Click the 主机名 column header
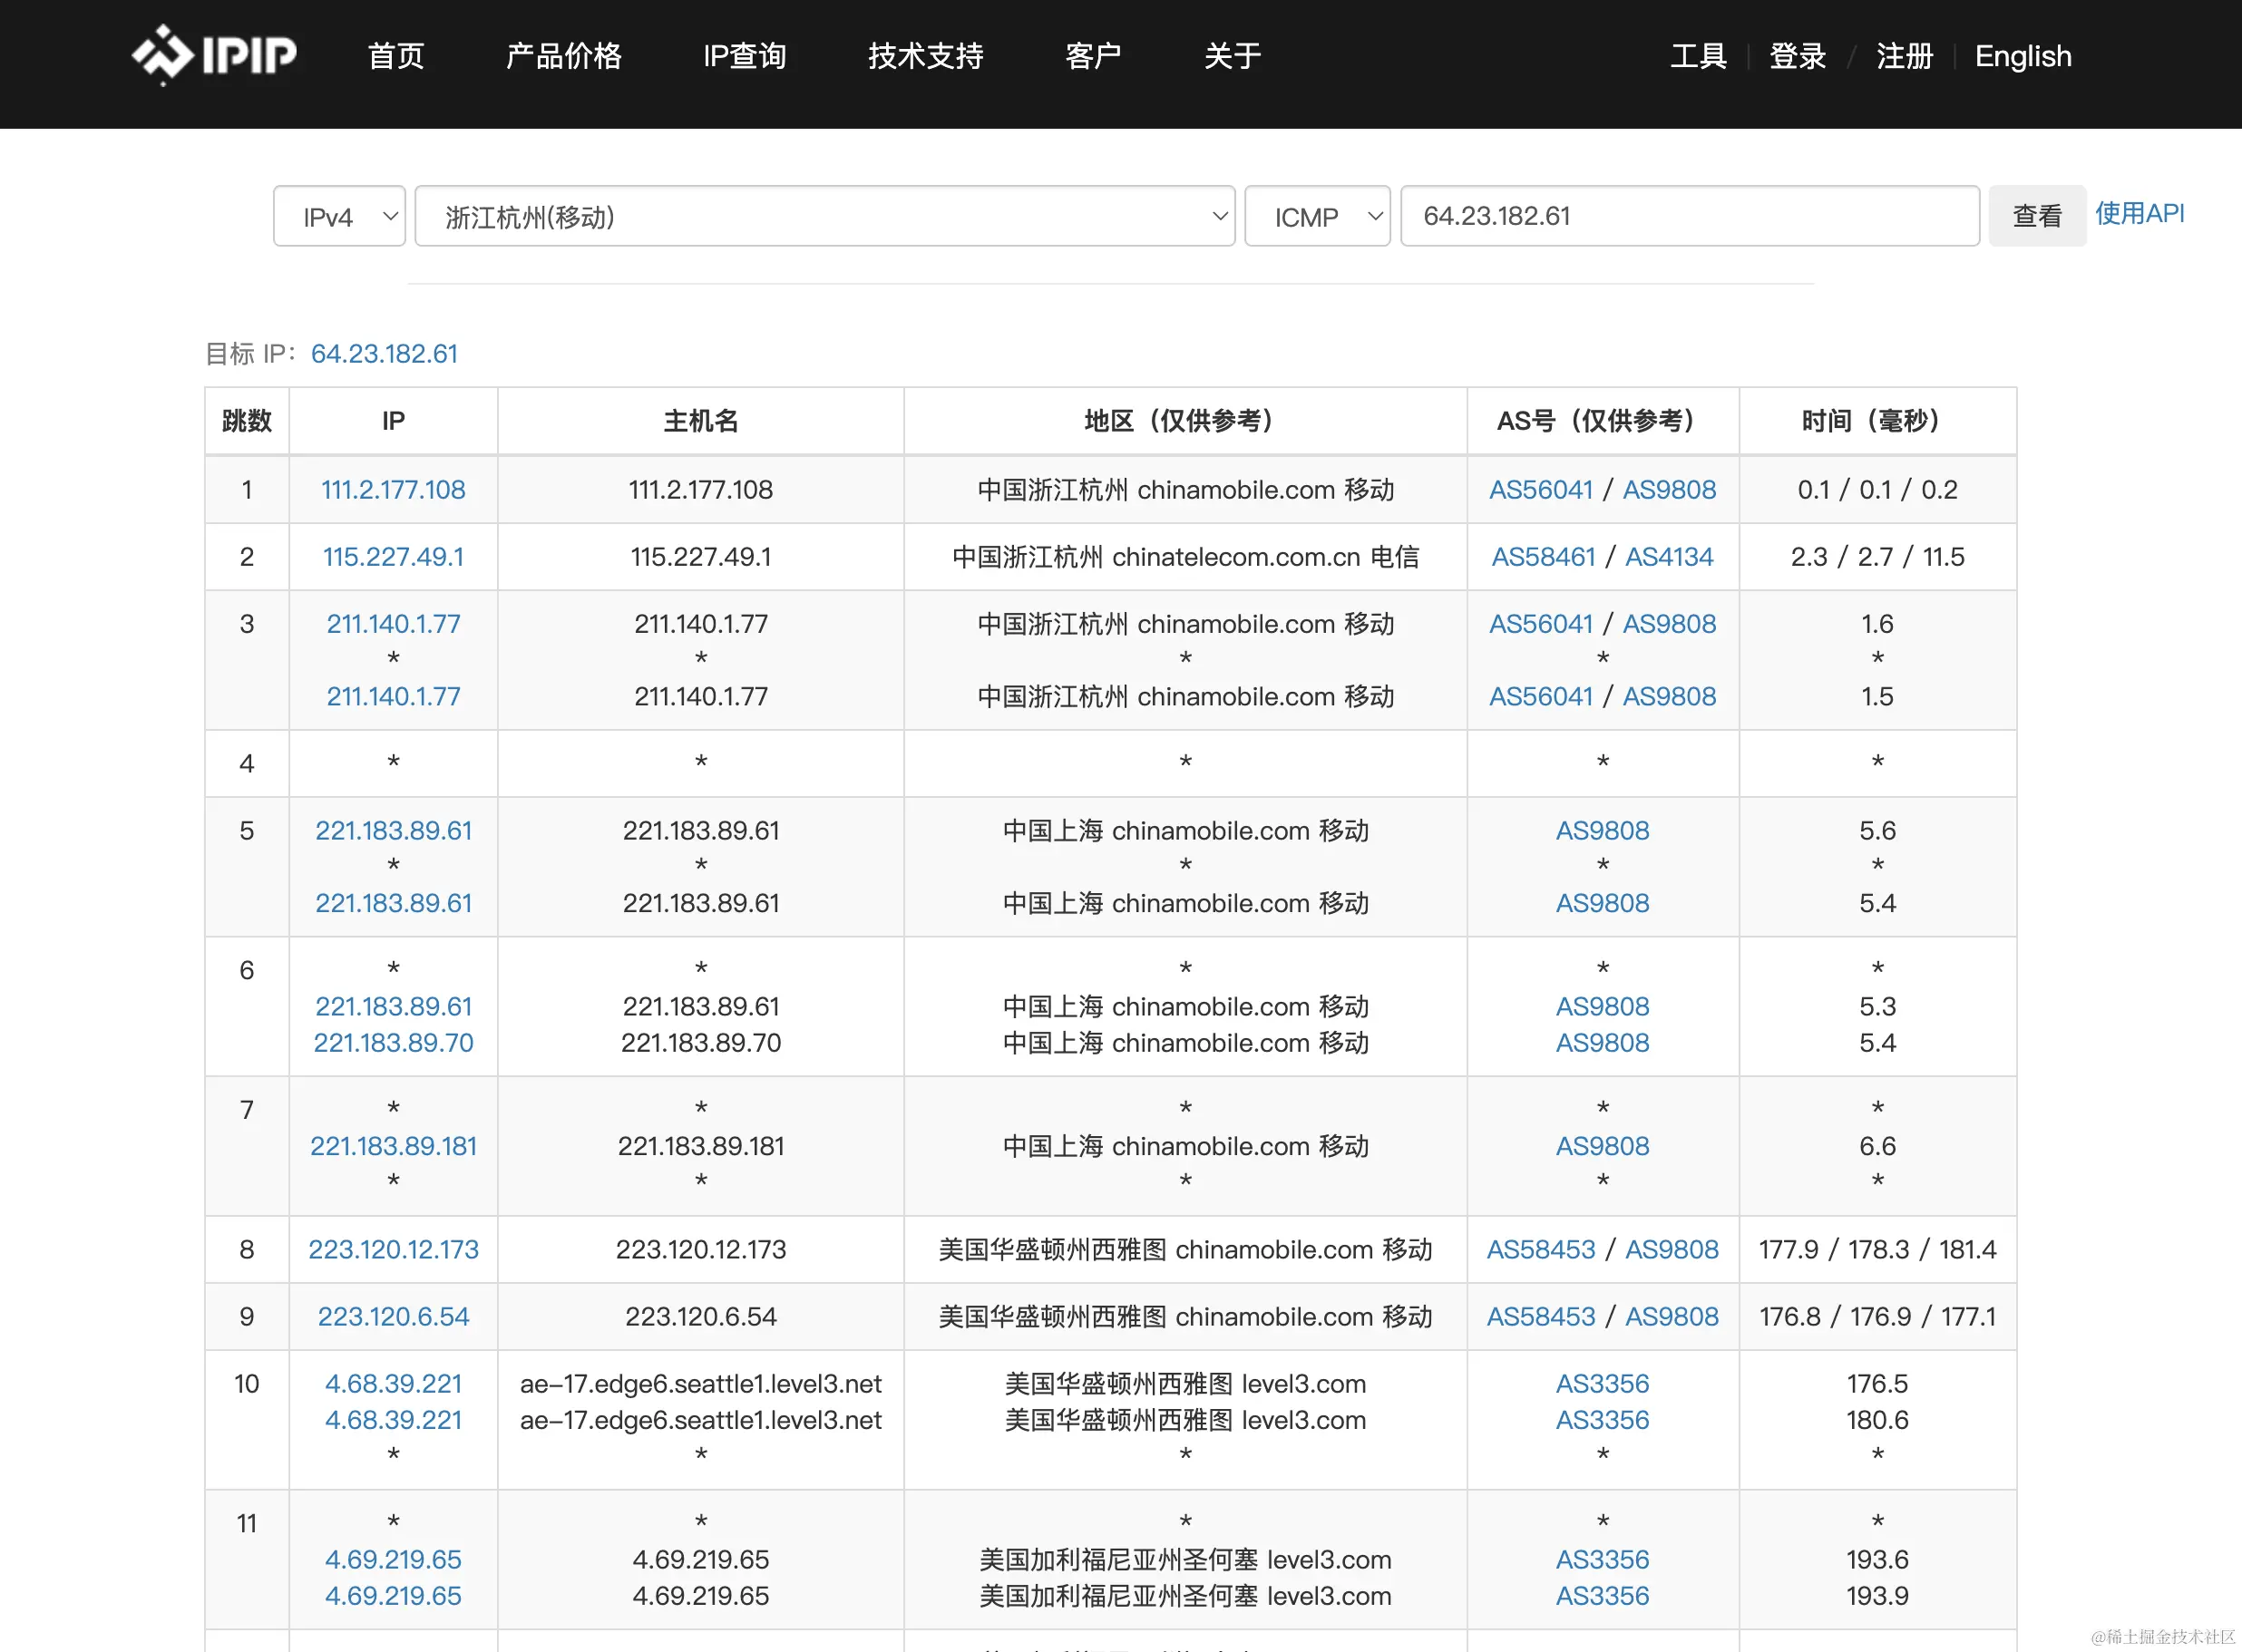Screen dimensions: 2242x1652 [x=701, y=421]
